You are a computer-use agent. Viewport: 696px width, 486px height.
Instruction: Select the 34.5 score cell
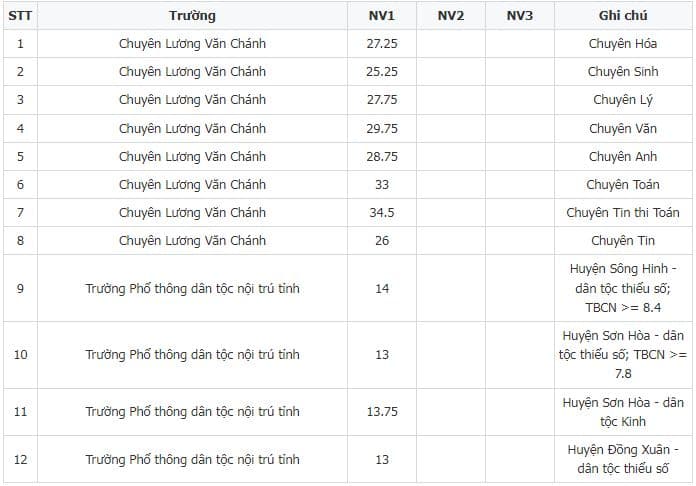381,213
